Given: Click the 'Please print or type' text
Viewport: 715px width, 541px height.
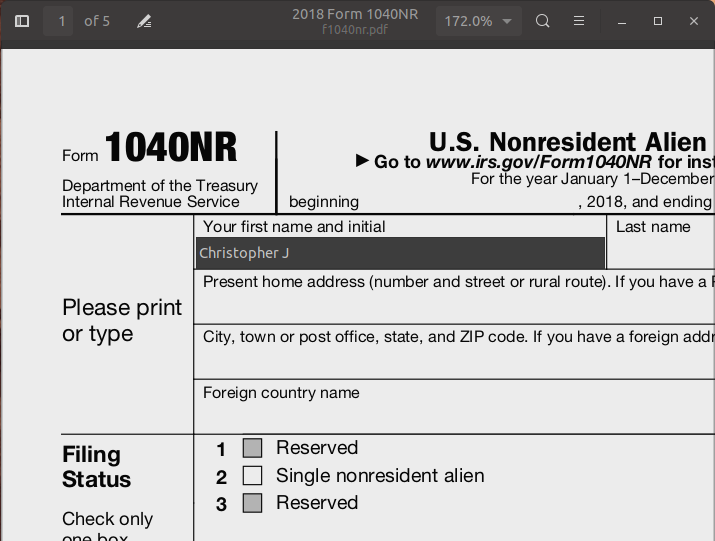Looking at the screenshot, I should (x=122, y=321).
